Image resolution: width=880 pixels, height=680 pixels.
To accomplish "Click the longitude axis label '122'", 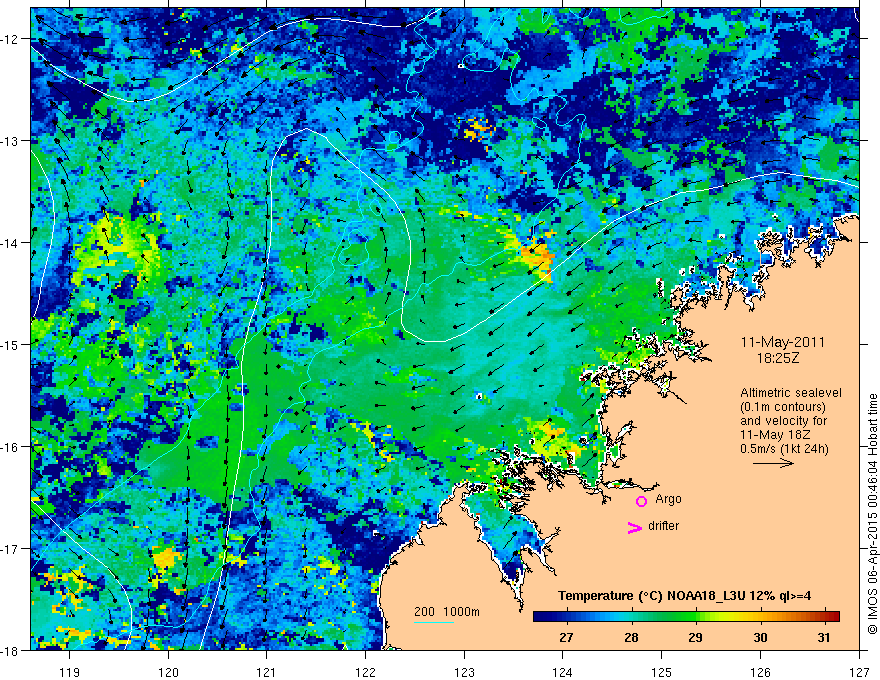I will click(x=365, y=672).
